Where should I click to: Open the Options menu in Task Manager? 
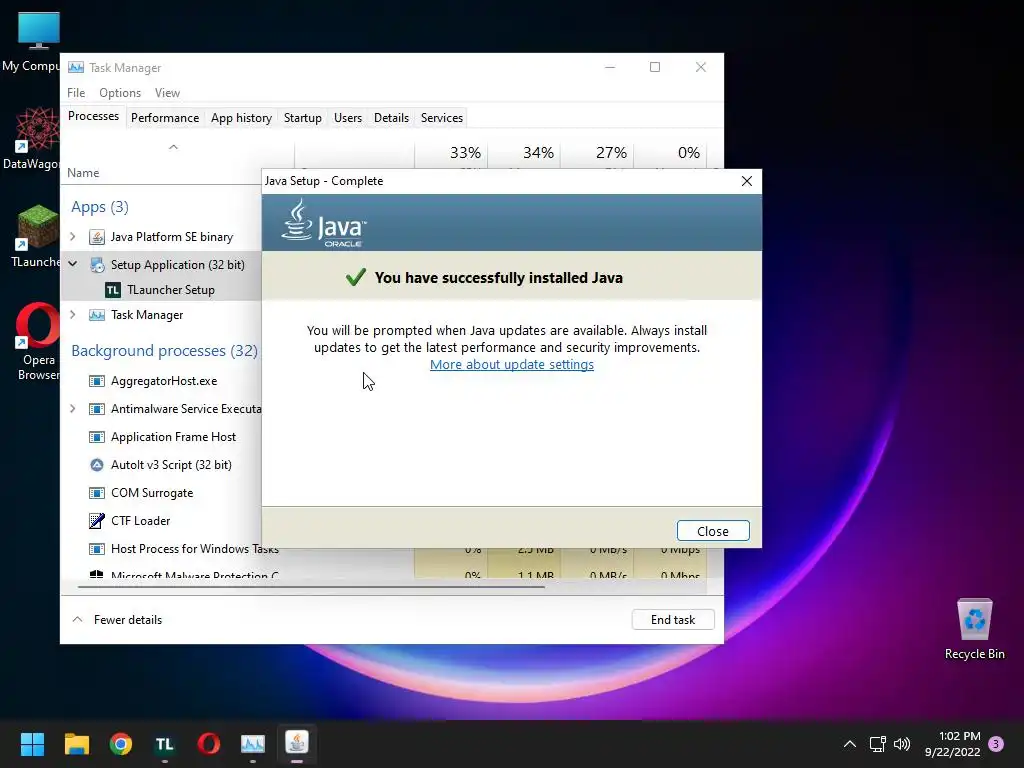pyautogui.click(x=120, y=93)
